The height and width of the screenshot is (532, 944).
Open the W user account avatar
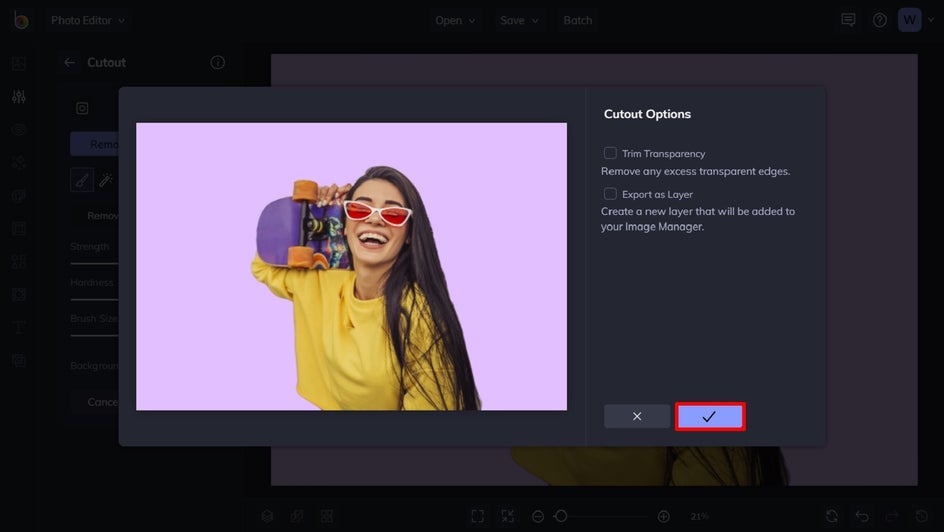[909, 20]
